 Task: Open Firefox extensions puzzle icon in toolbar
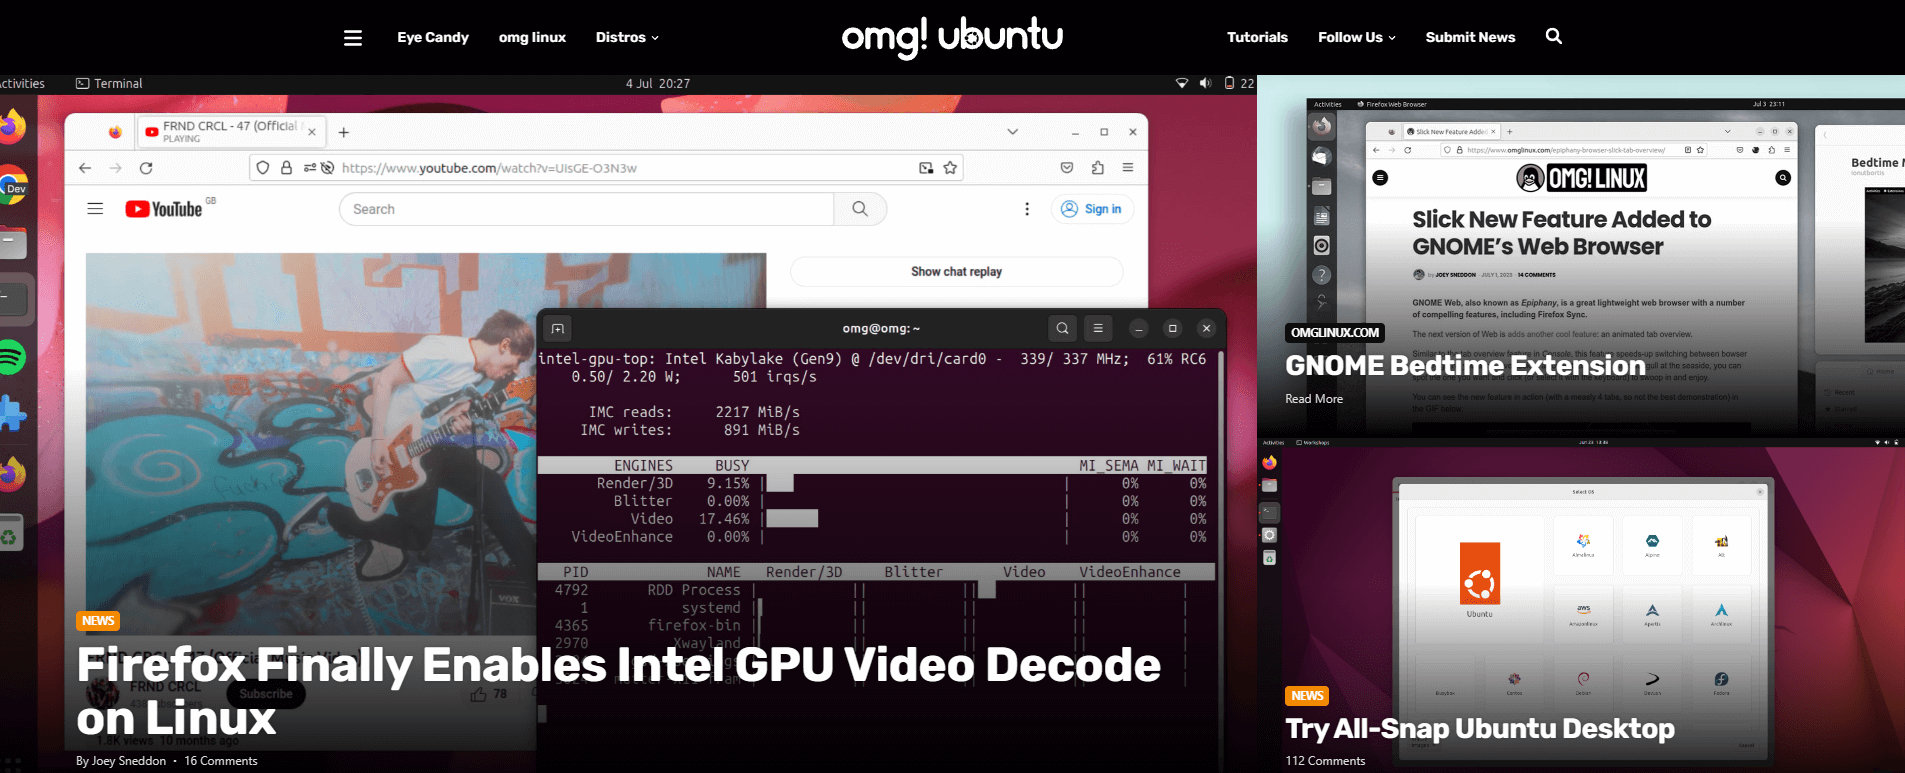pyautogui.click(x=1098, y=168)
